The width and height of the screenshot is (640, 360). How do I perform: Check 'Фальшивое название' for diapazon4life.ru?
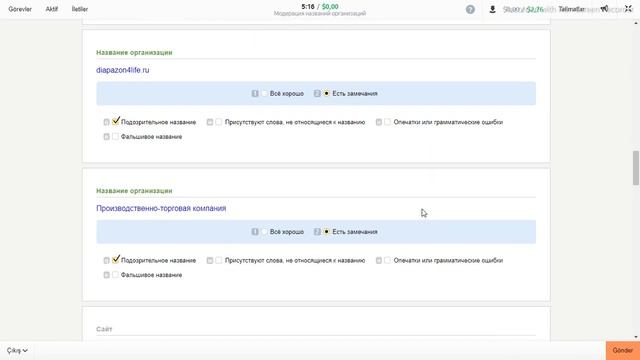116,137
